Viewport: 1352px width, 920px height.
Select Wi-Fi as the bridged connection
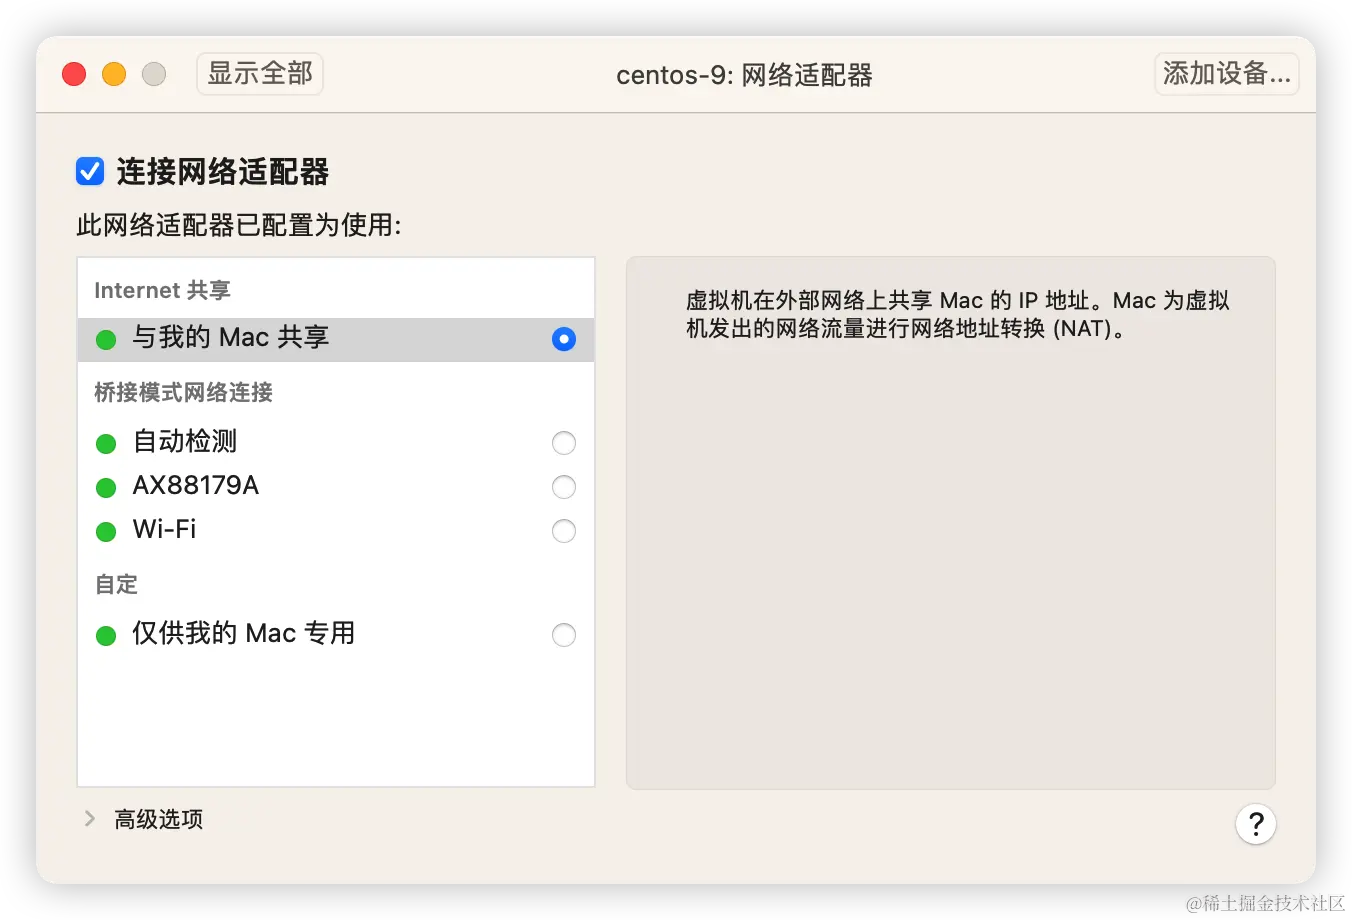point(563,531)
